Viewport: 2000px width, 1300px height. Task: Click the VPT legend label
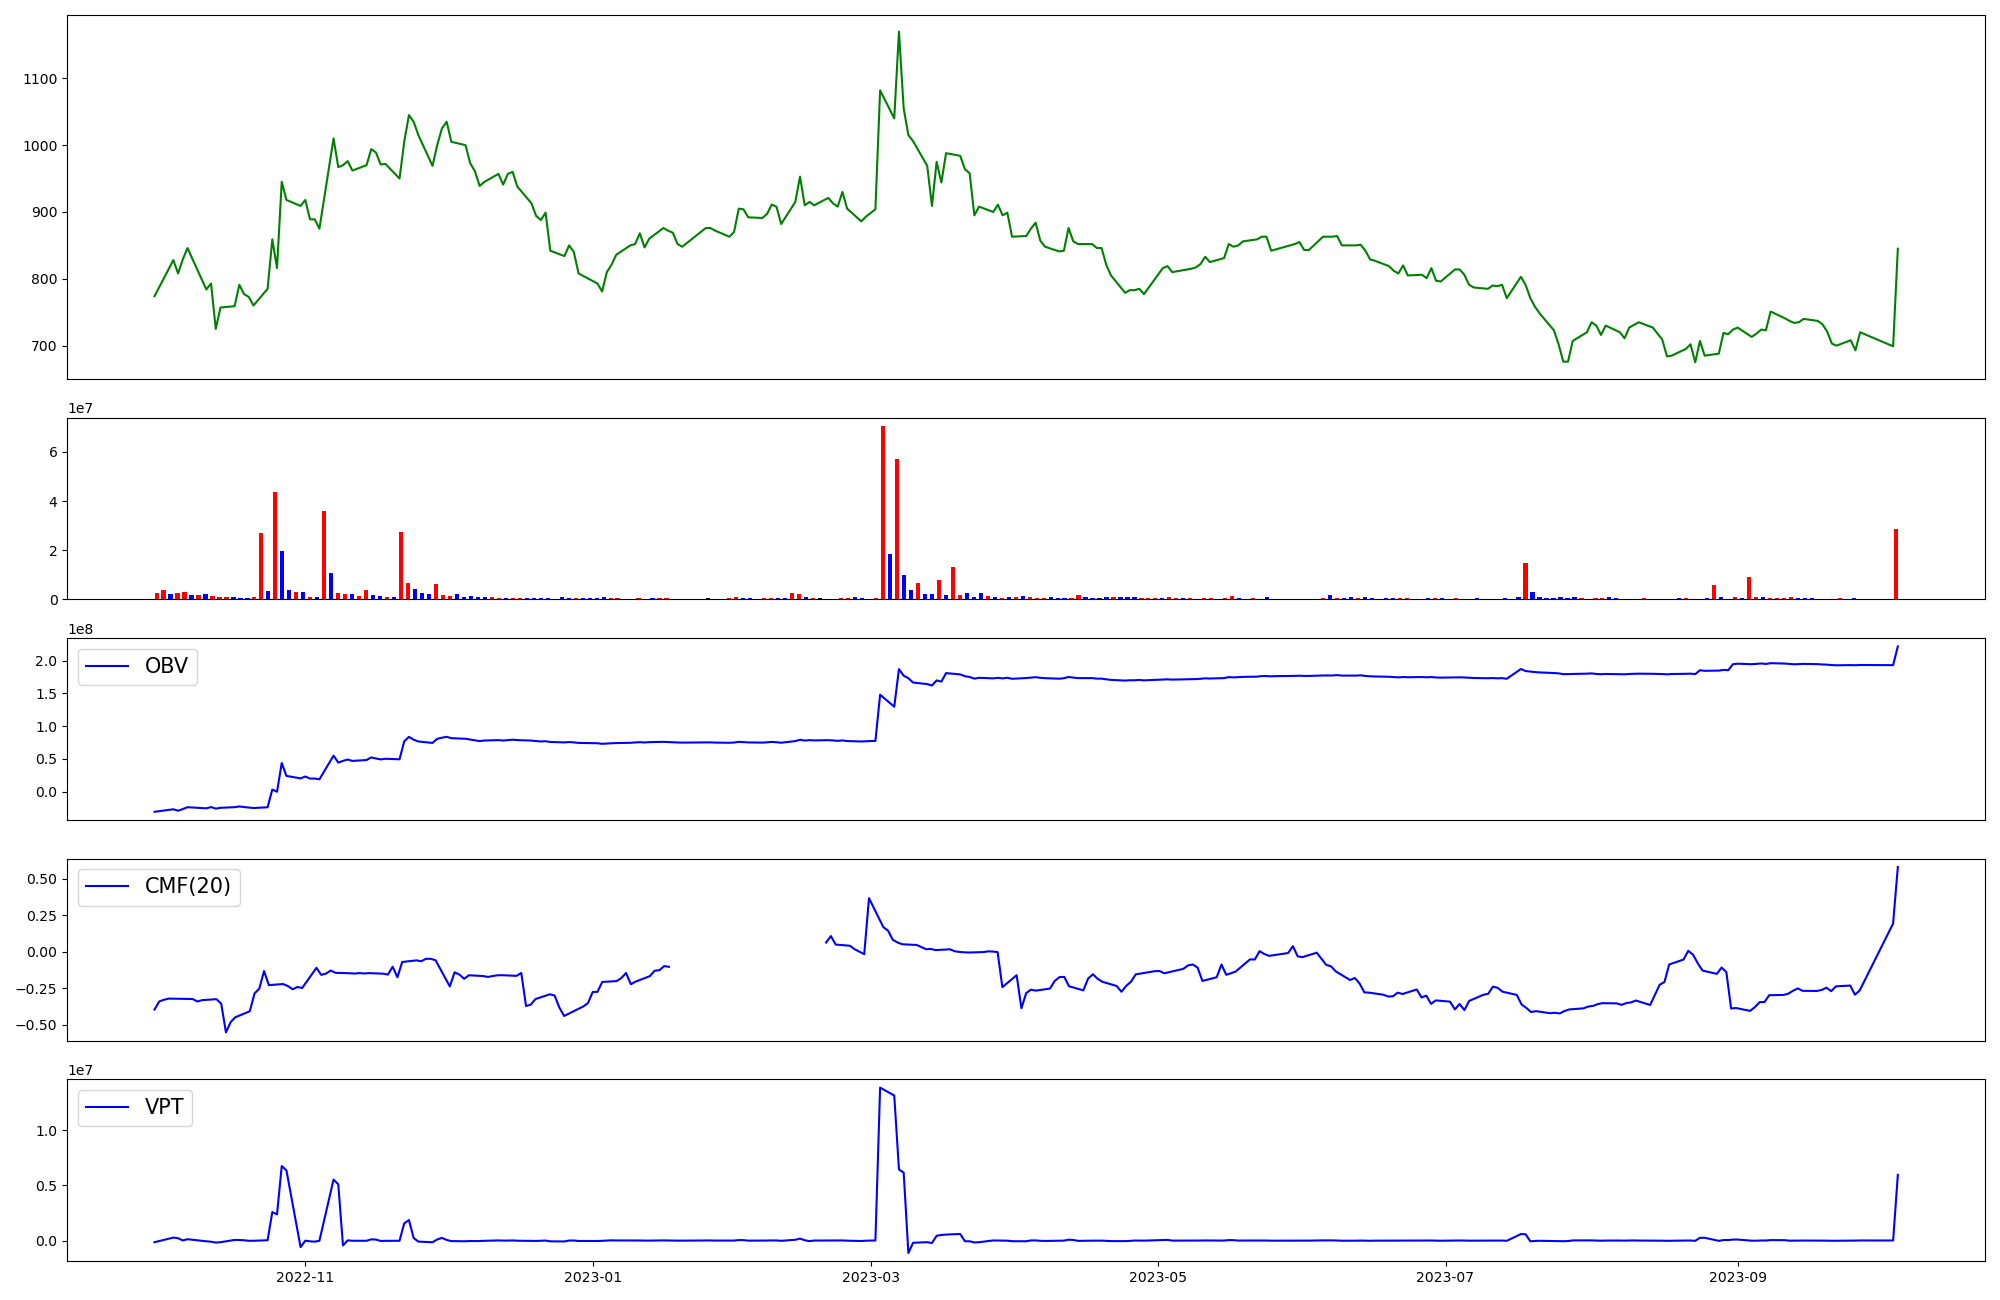point(164,1107)
